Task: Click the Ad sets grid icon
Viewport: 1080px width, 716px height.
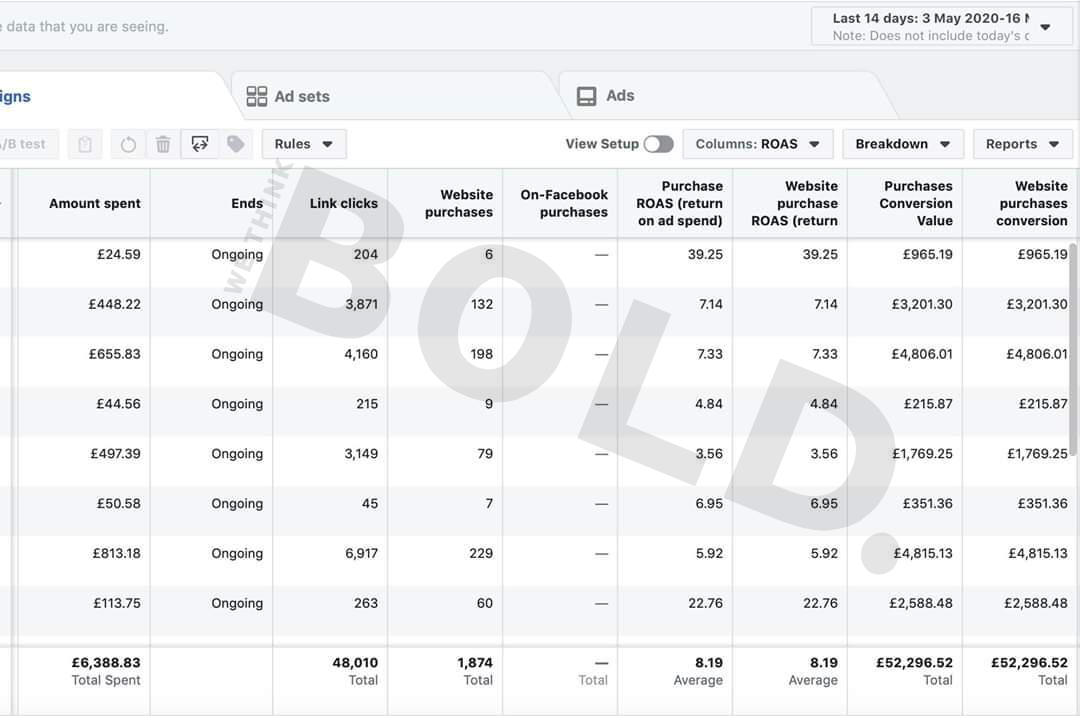Action: 257,96
